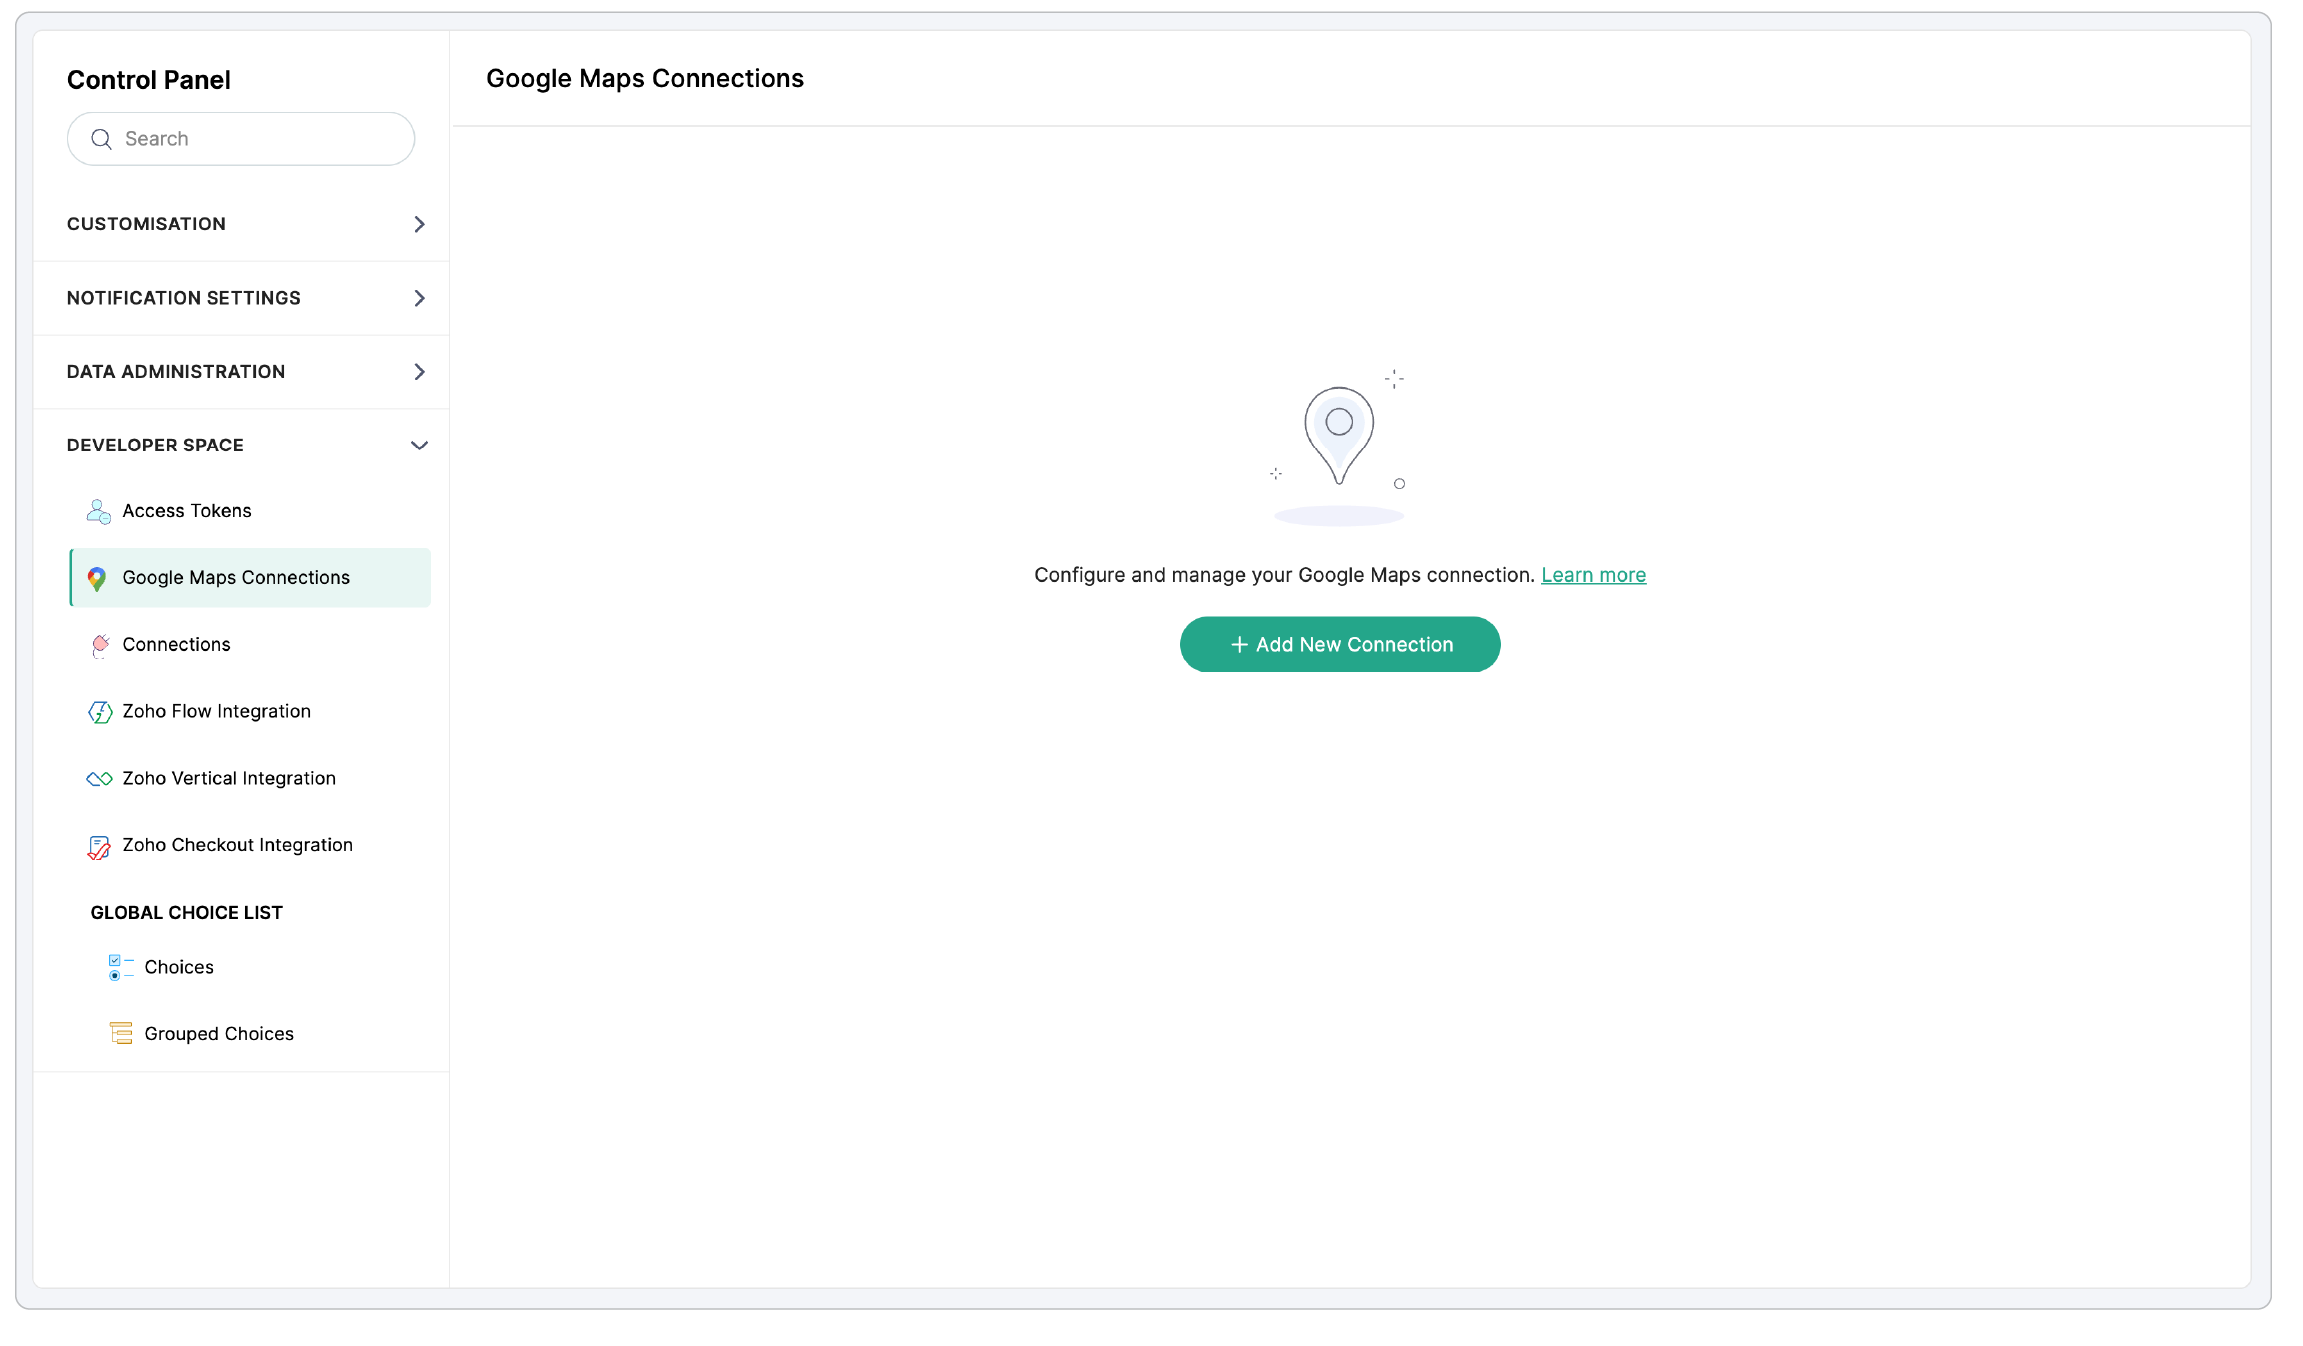Click the Google Maps pin icon
This screenshot has width=2303, height=1346.
tap(97, 577)
